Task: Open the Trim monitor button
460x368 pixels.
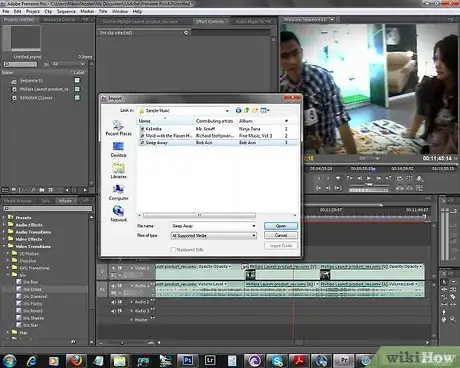Action: pos(419,188)
